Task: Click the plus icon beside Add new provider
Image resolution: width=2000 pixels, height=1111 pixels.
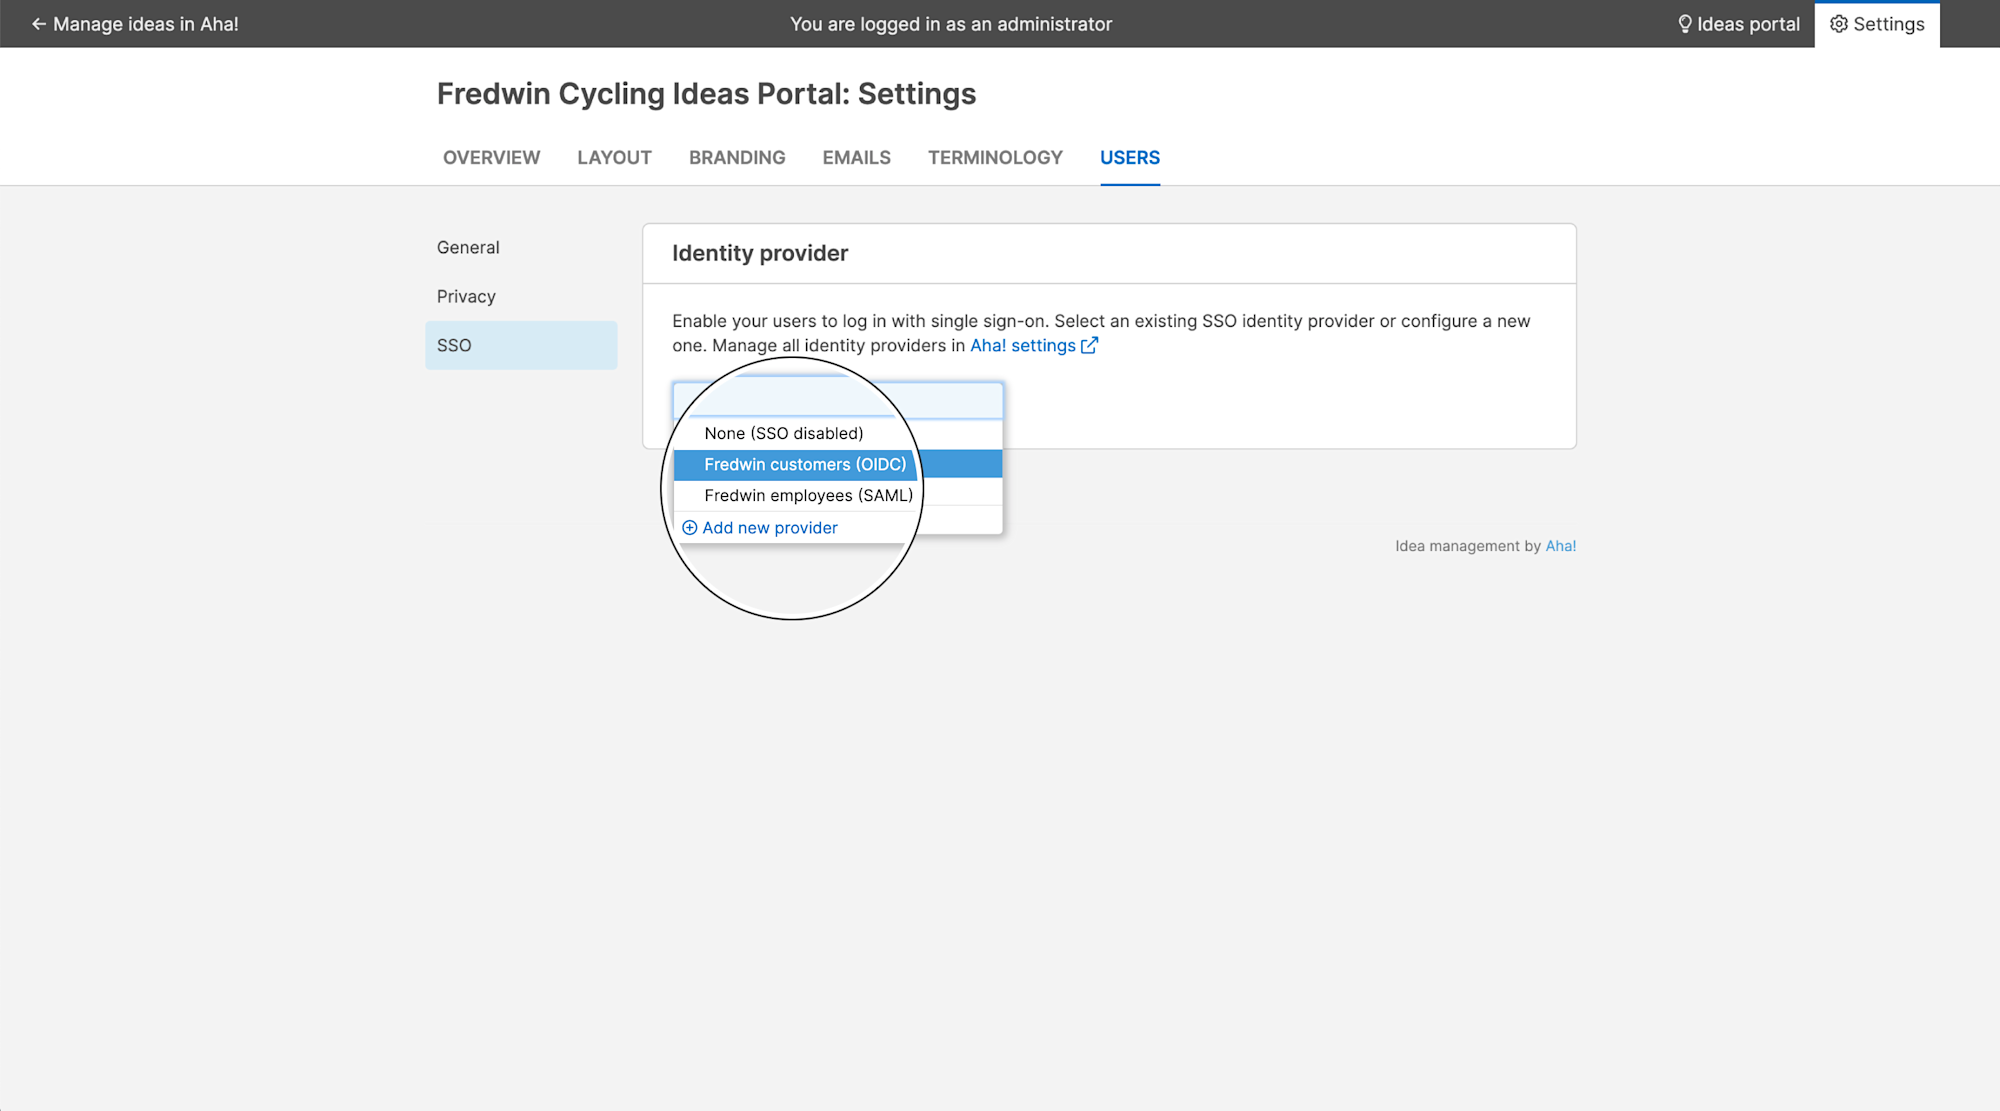Action: pyautogui.click(x=689, y=528)
